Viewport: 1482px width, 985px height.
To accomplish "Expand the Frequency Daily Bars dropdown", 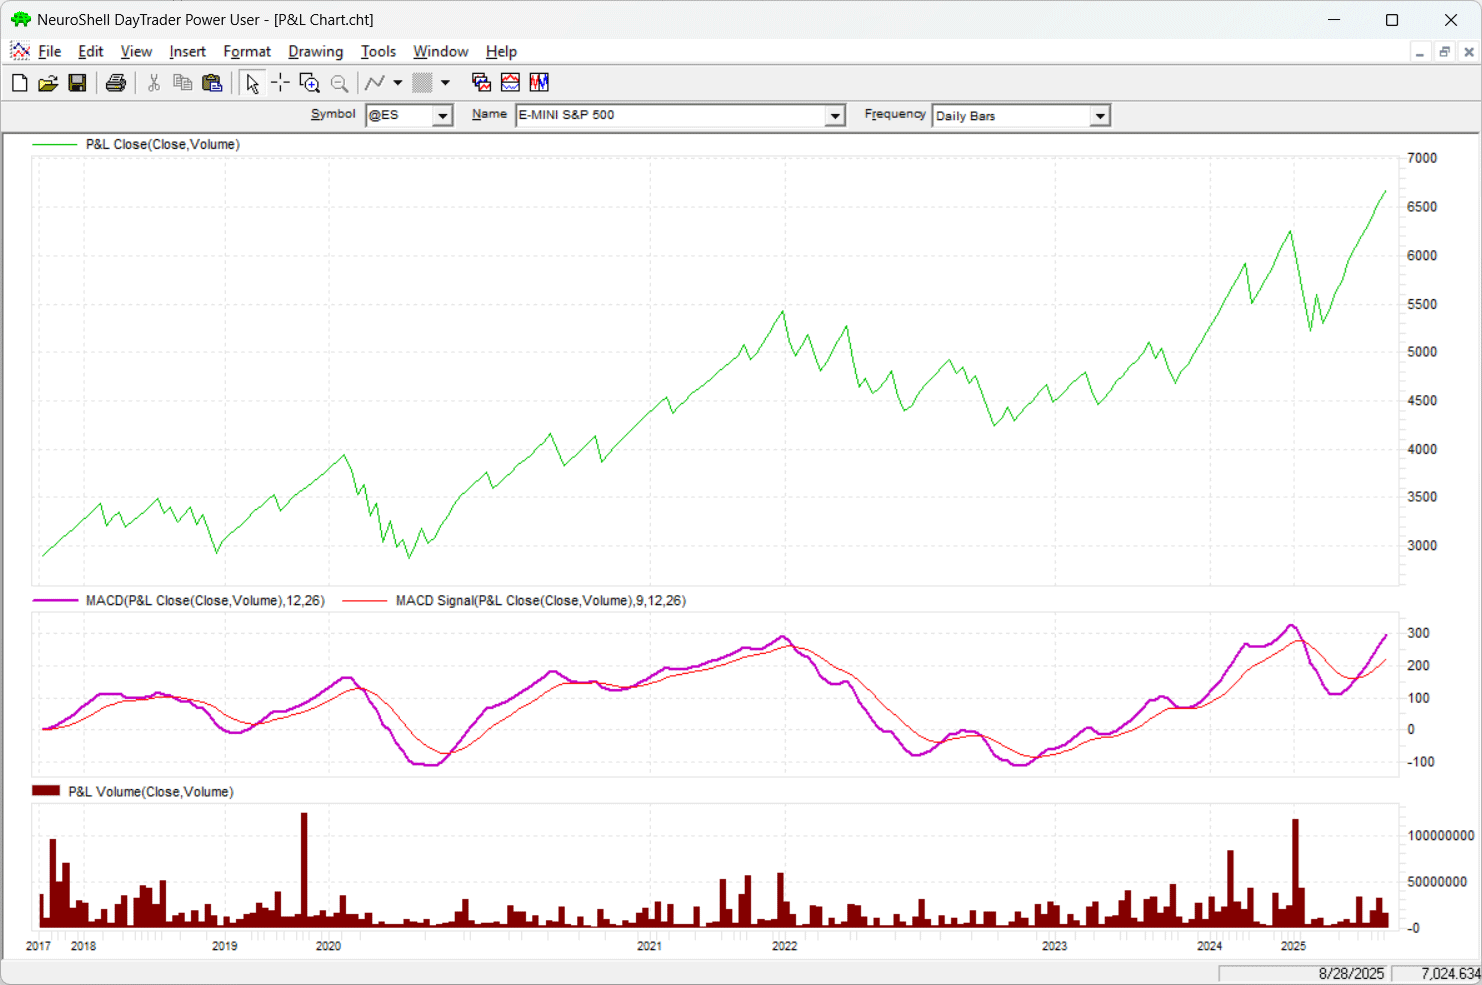I will (x=1100, y=116).
